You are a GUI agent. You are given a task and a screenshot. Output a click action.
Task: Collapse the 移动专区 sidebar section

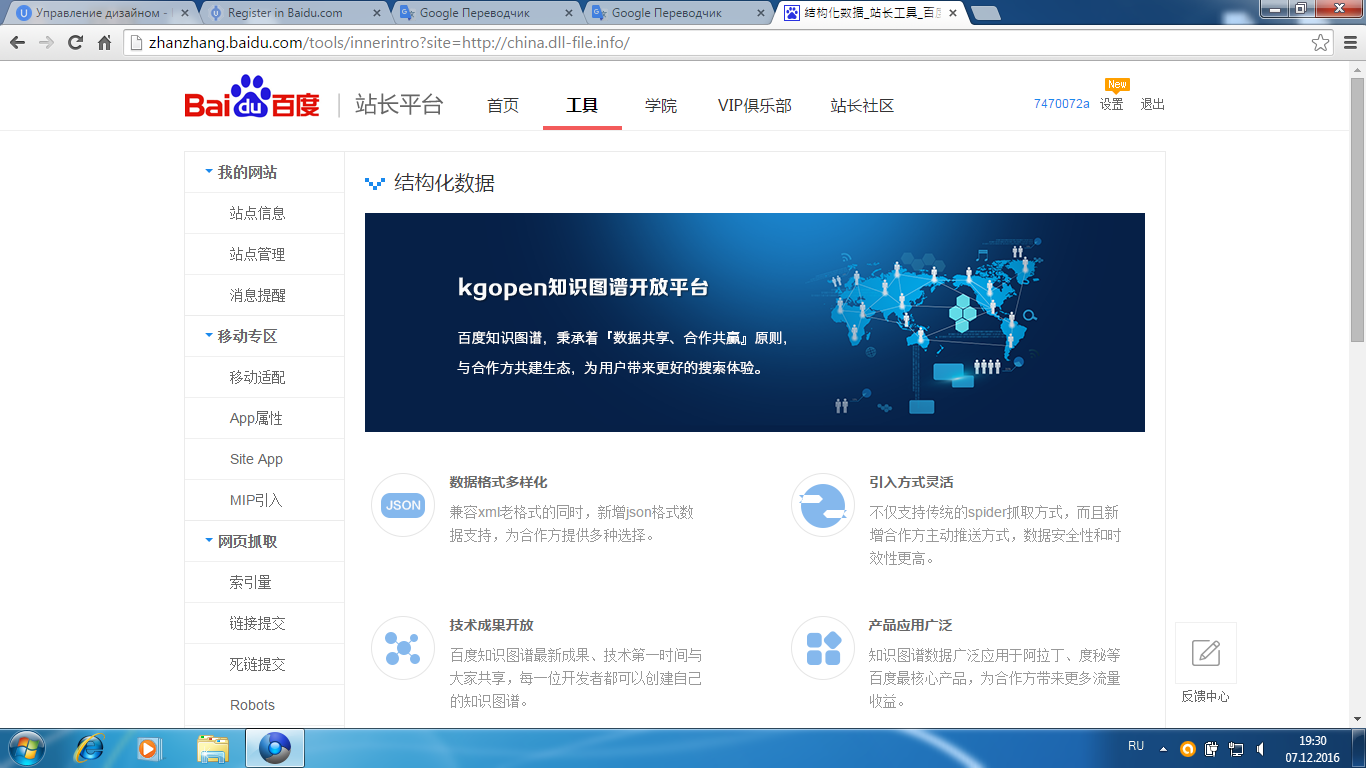click(209, 335)
